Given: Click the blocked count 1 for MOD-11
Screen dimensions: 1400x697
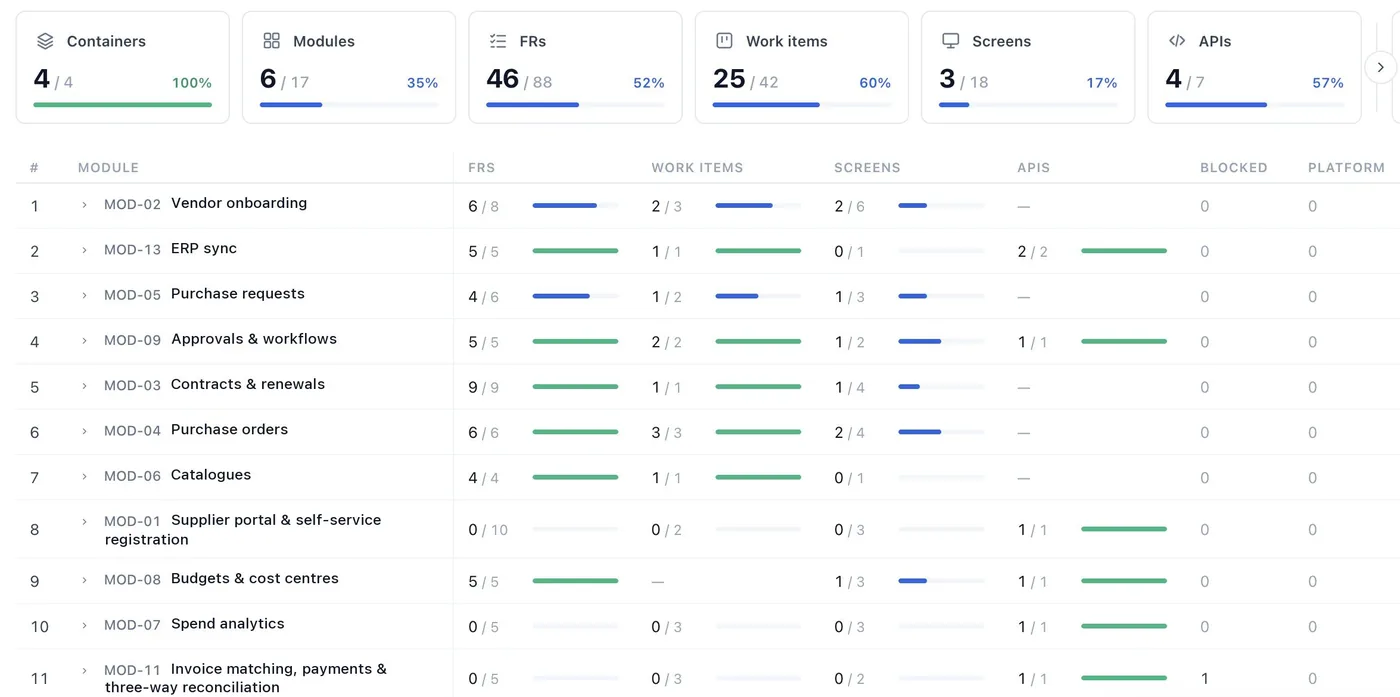Looking at the screenshot, I should (x=1205, y=679).
